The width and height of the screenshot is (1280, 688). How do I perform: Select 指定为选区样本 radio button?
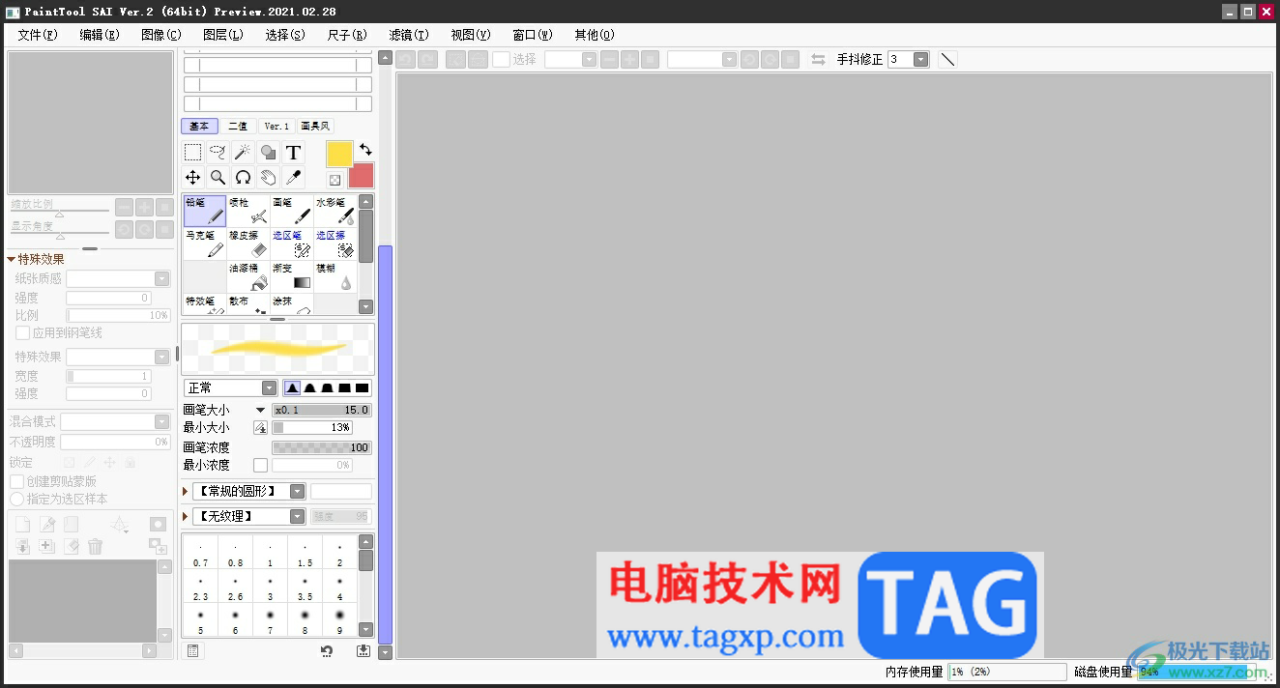click(17, 498)
